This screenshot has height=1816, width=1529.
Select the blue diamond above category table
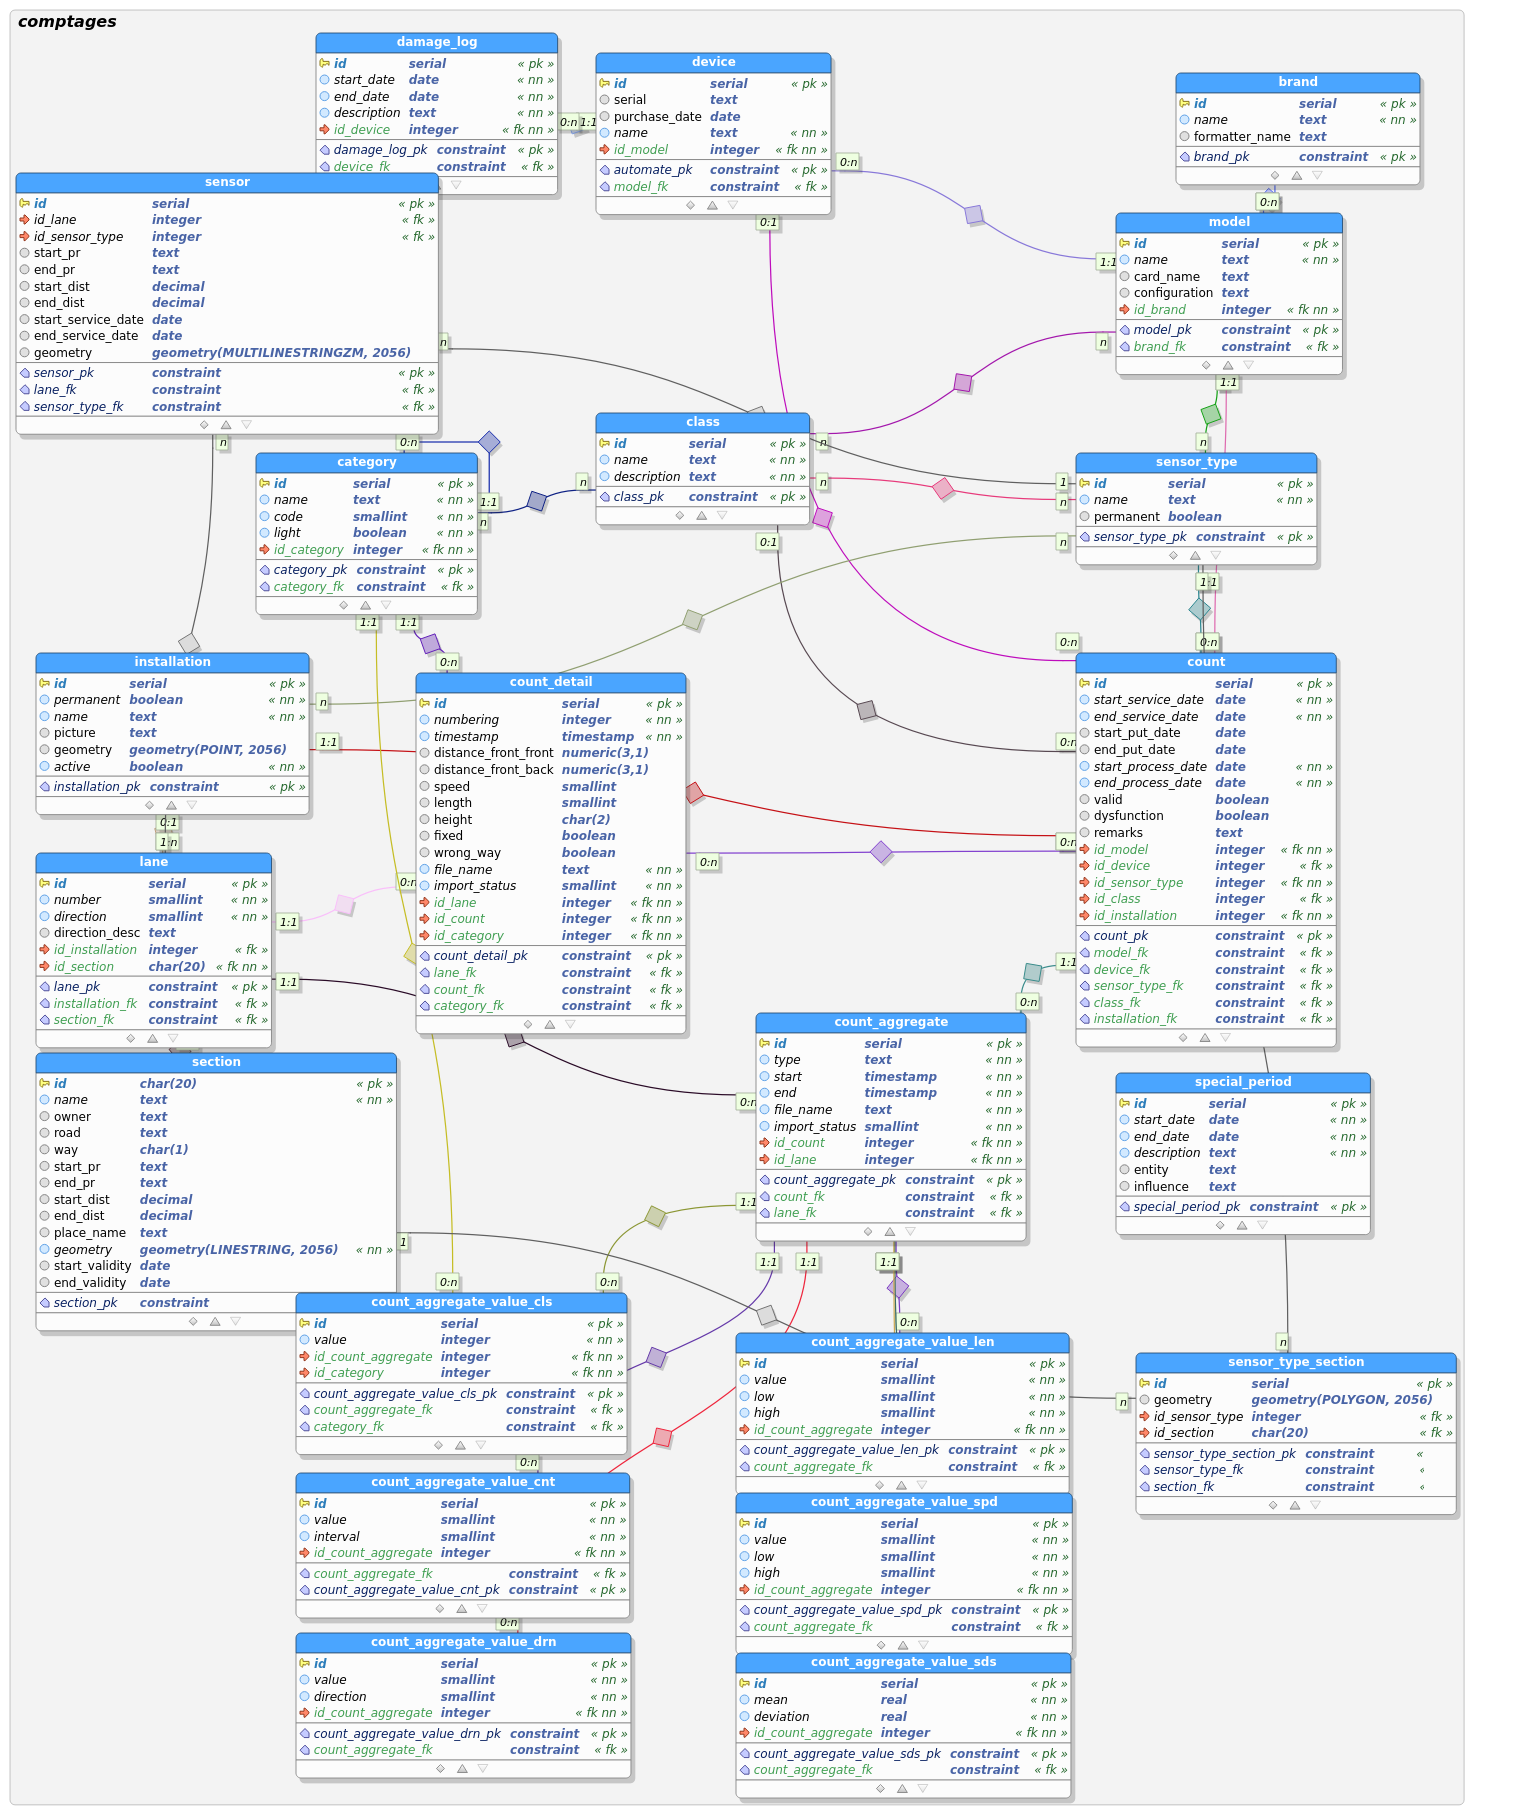[x=489, y=442]
